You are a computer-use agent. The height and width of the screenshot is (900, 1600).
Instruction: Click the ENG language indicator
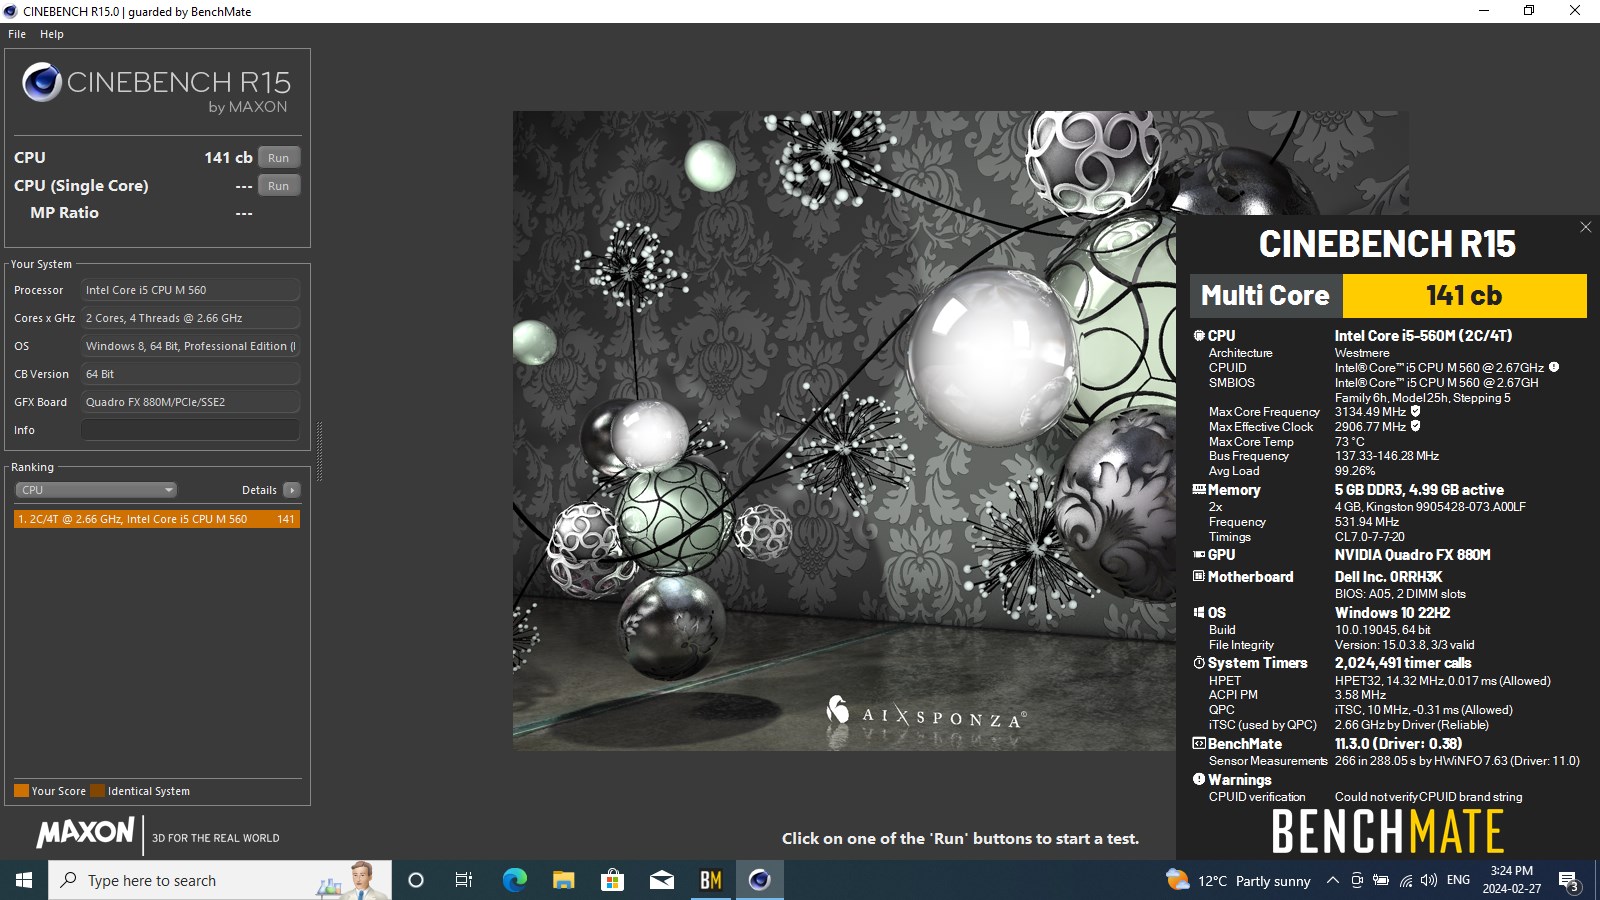(x=1458, y=880)
